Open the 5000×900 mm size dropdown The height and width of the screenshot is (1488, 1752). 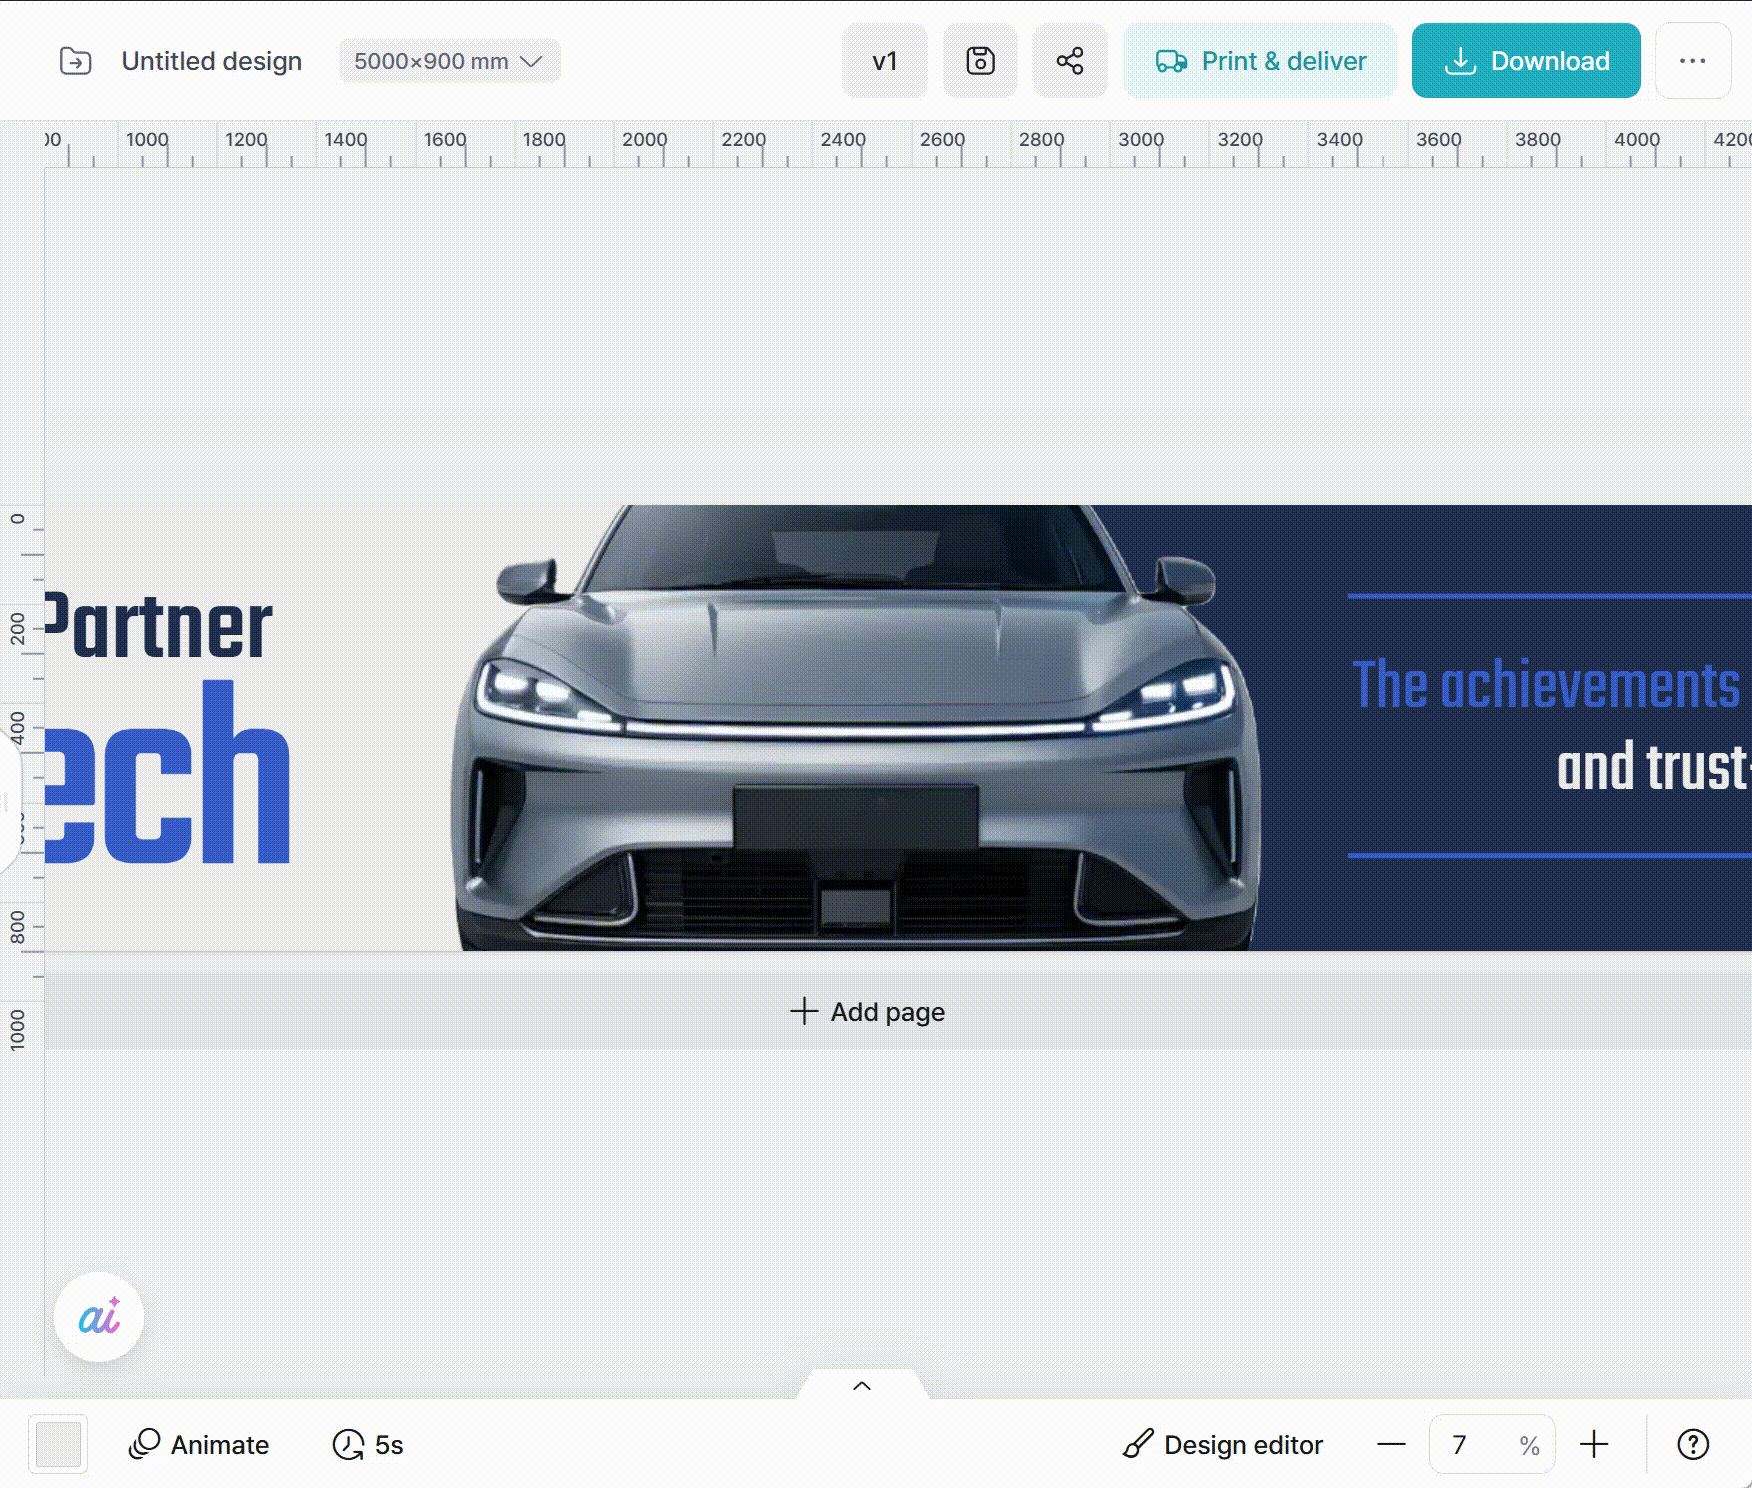tap(449, 61)
